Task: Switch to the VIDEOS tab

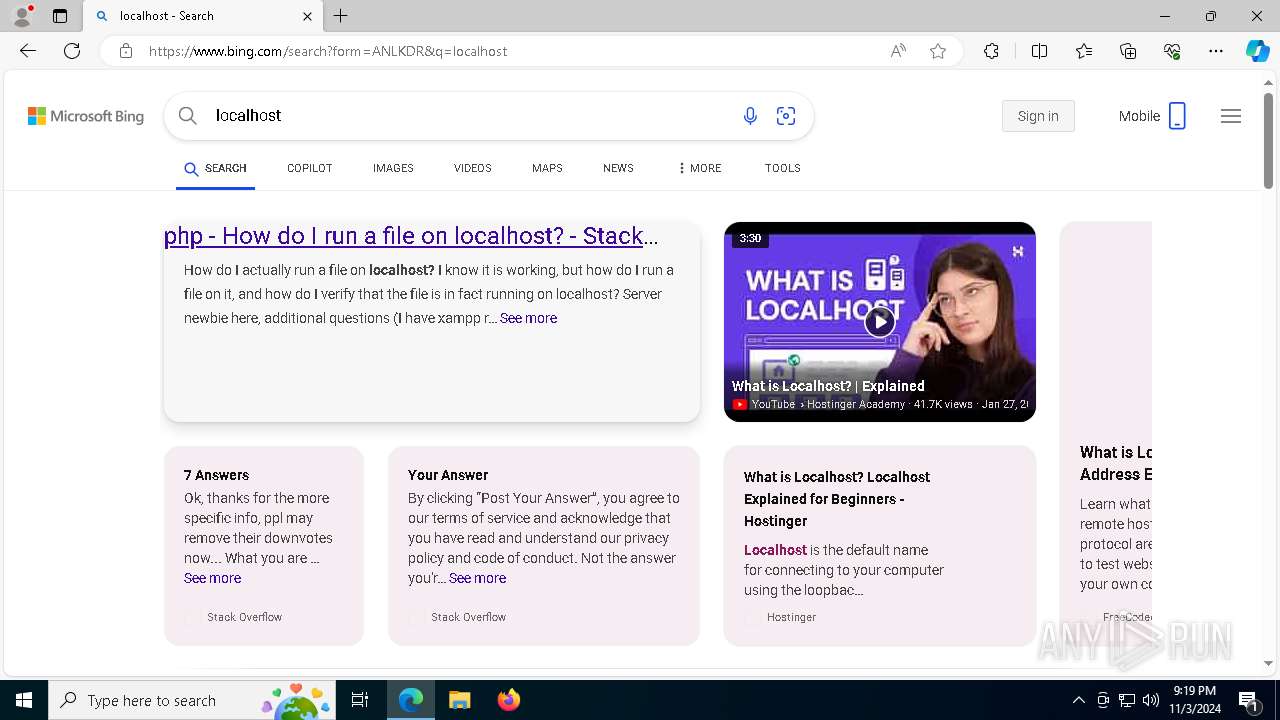Action: 472,168
